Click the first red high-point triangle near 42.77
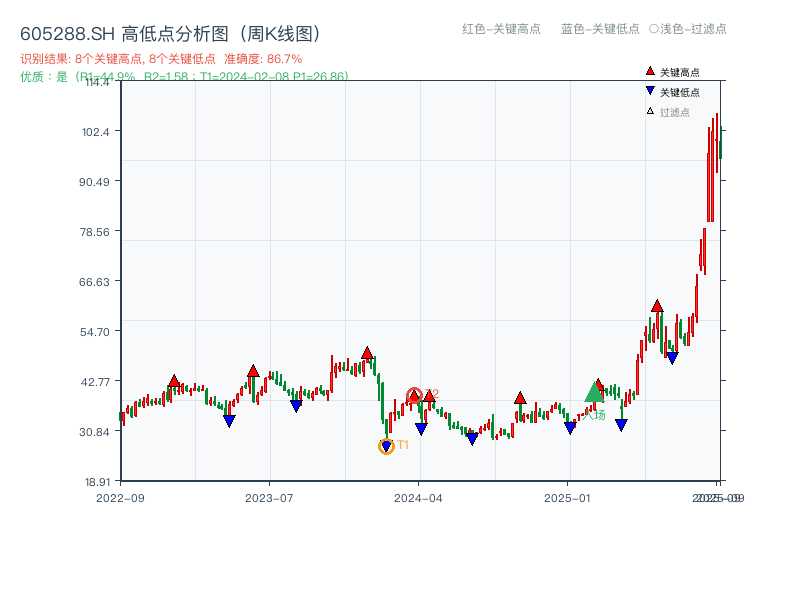The height and width of the screenshot is (600, 800). [174, 381]
